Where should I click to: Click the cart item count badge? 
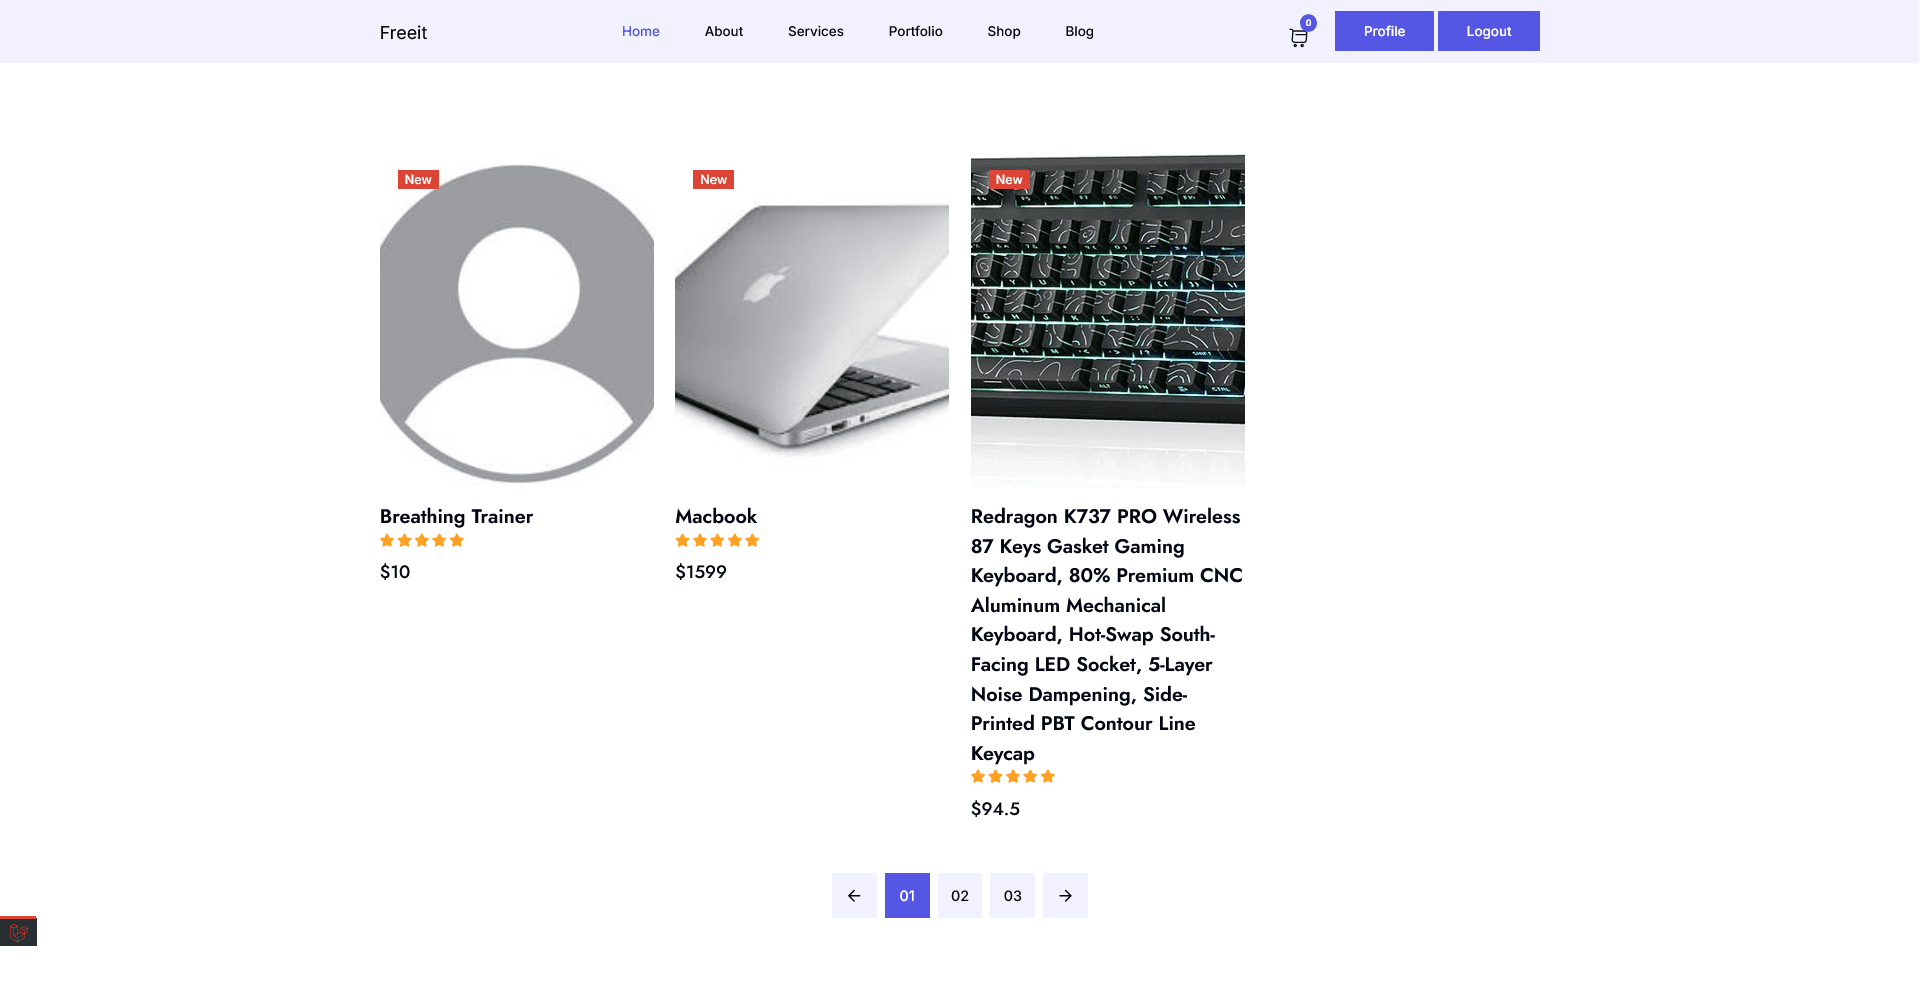click(x=1307, y=22)
